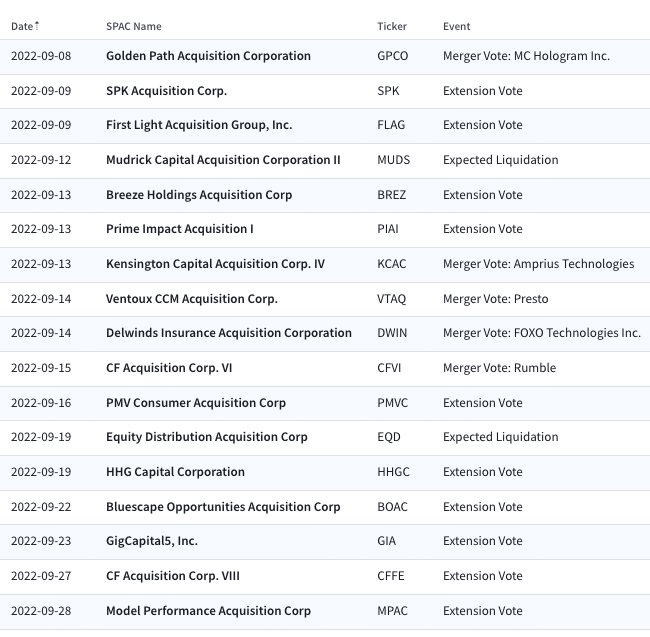Click the BOAC ticker cell
650x637 pixels.
(392, 507)
